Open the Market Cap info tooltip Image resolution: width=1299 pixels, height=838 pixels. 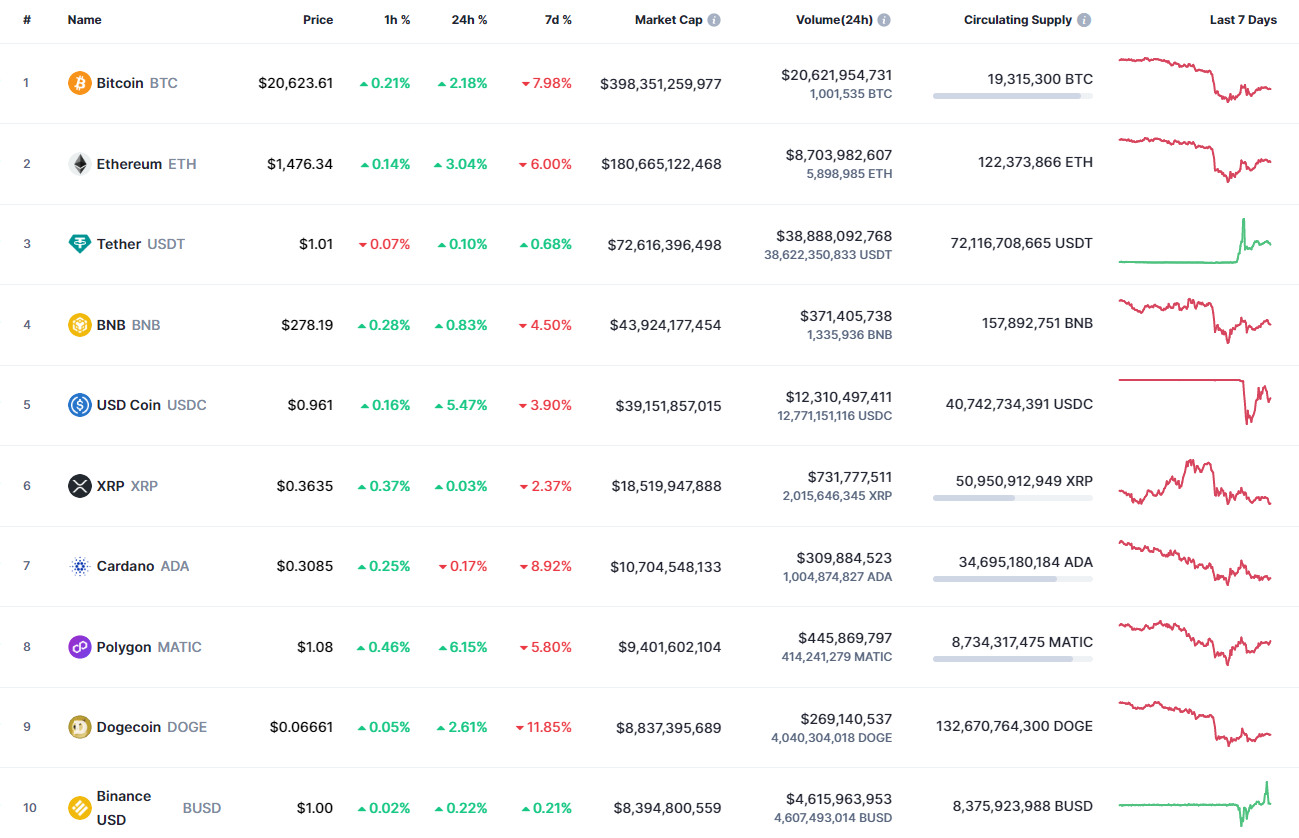click(716, 19)
